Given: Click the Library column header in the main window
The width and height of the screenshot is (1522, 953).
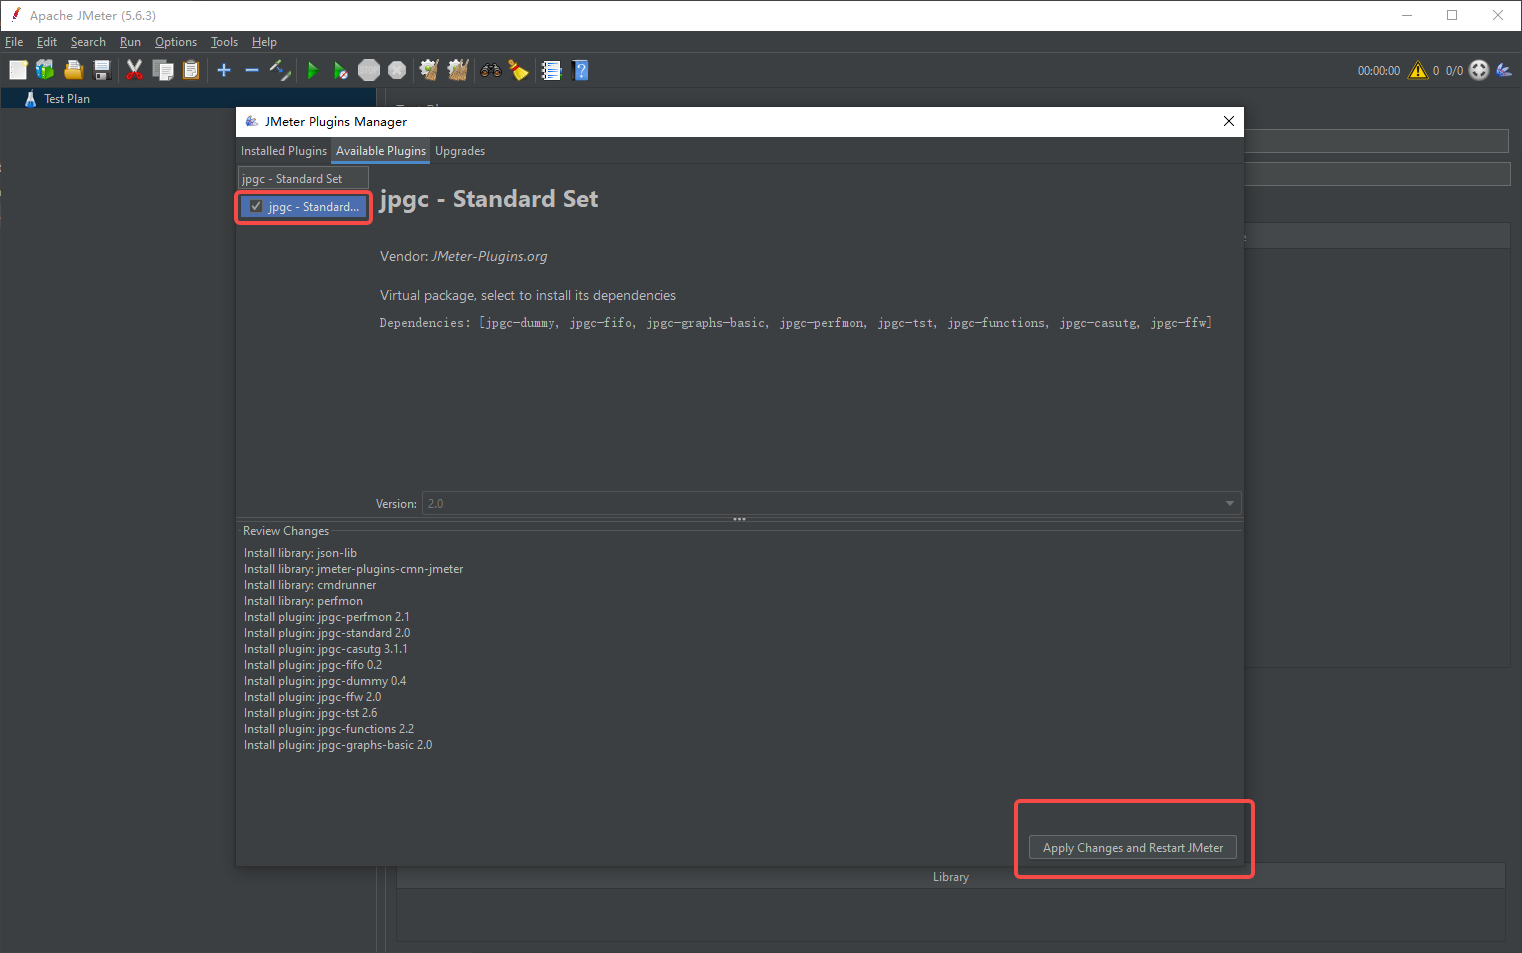Looking at the screenshot, I should point(951,877).
